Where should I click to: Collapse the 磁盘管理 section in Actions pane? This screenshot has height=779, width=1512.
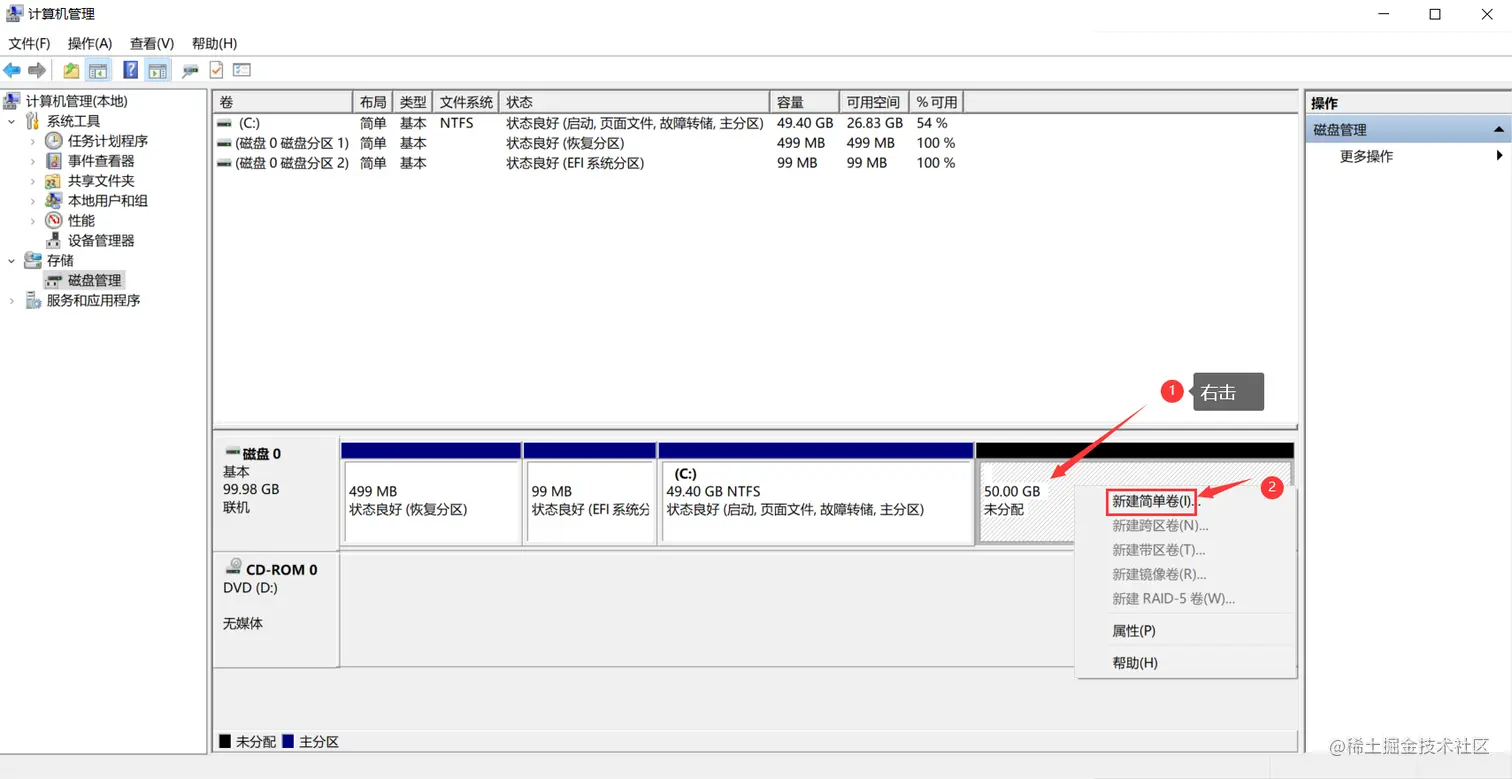tap(1498, 130)
